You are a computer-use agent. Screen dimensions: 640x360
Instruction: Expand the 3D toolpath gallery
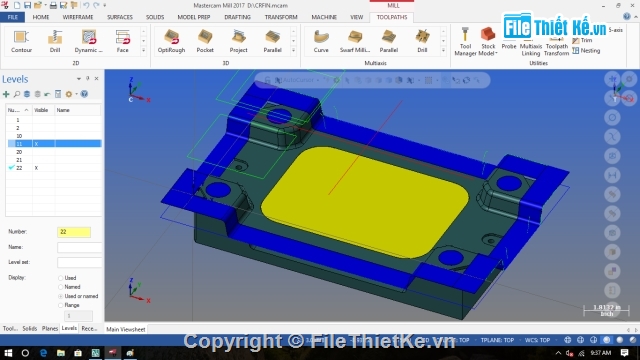point(293,51)
